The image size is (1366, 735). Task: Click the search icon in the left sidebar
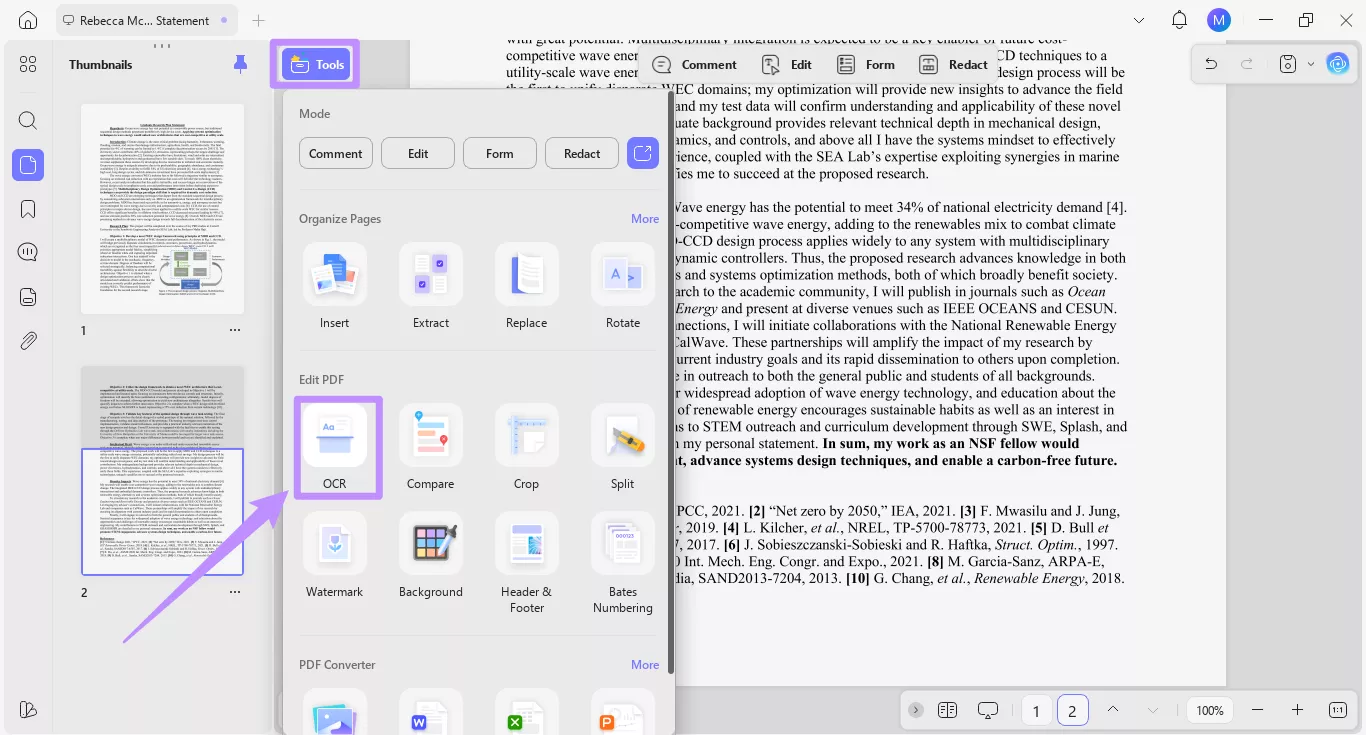click(27, 119)
